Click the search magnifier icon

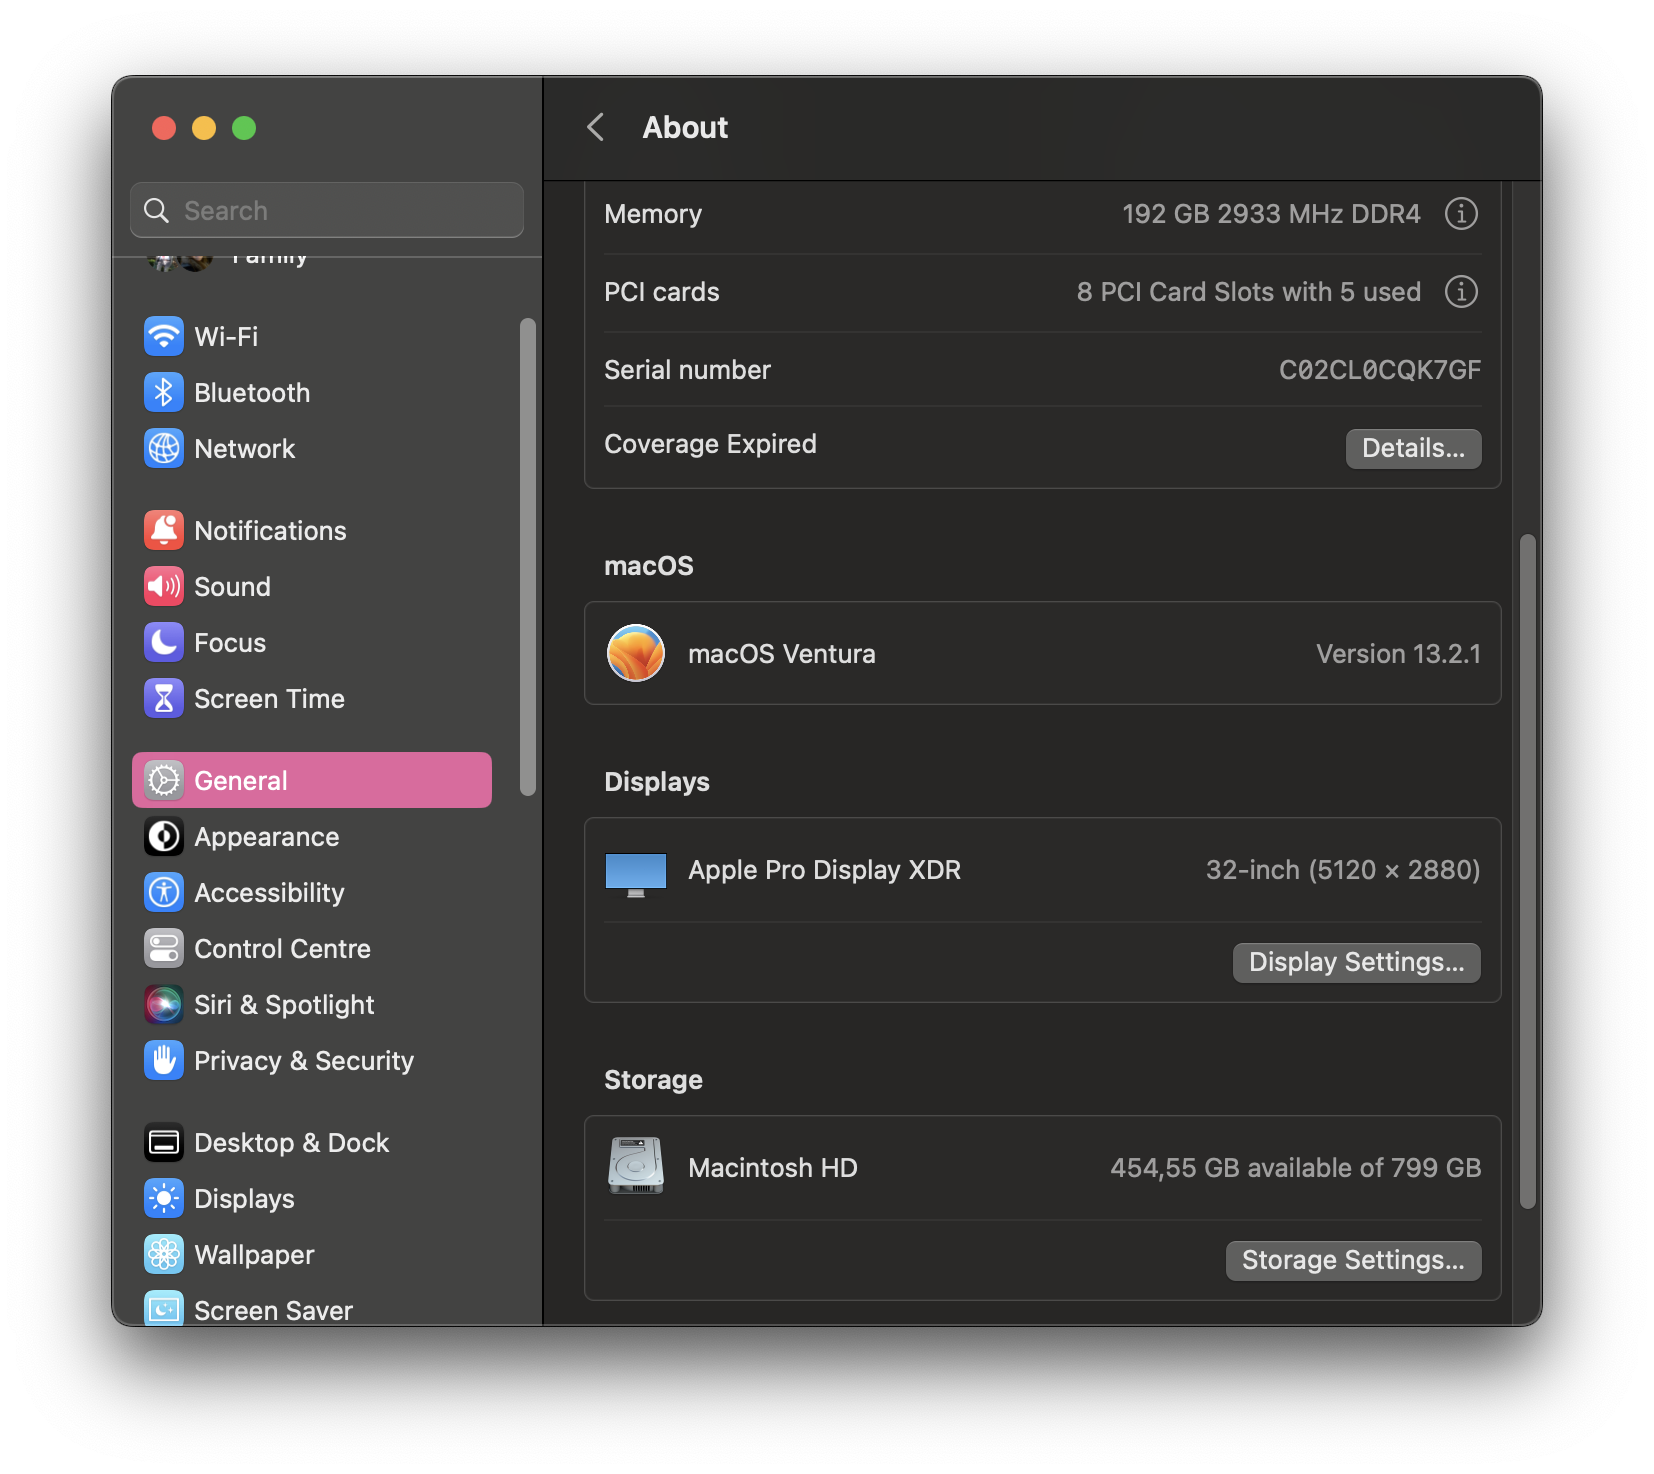pyautogui.click(x=156, y=210)
